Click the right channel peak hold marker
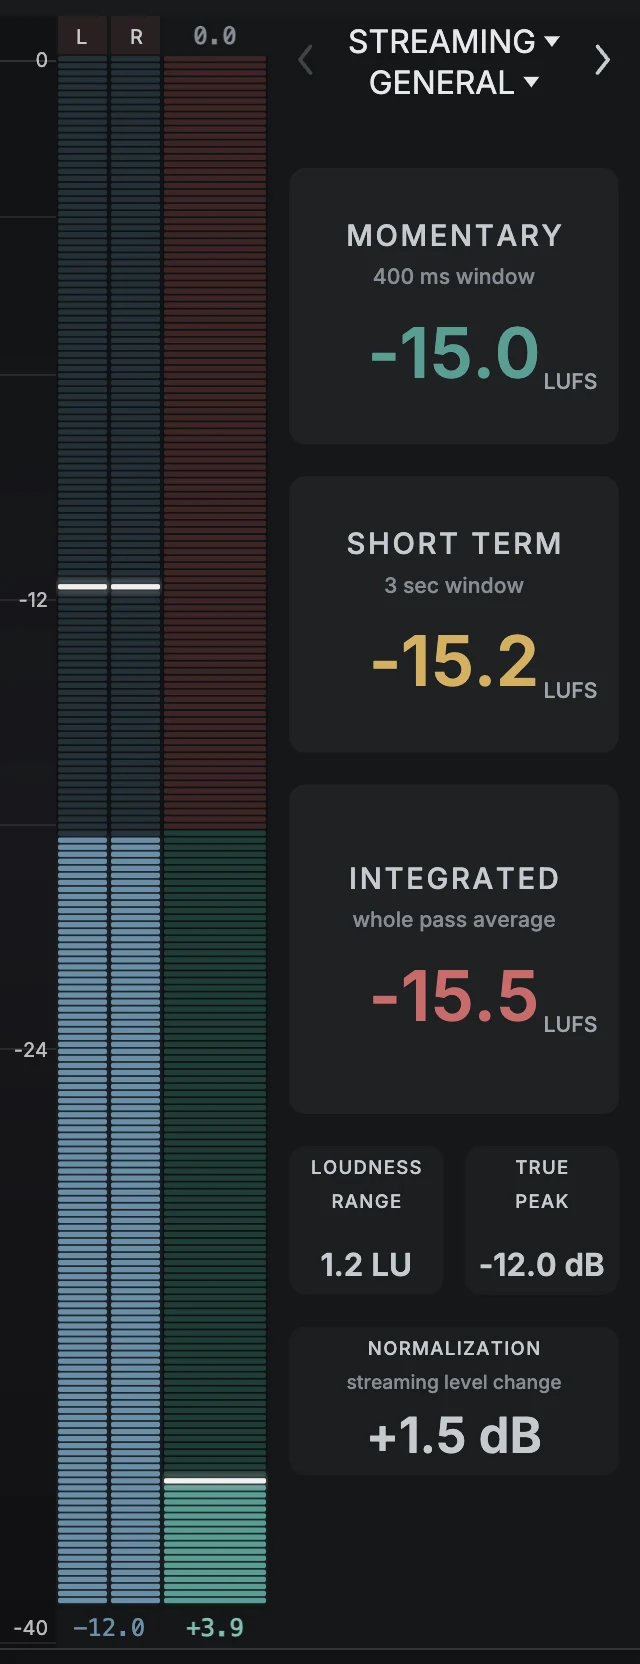This screenshot has height=1664, width=640. (x=136, y=587)
